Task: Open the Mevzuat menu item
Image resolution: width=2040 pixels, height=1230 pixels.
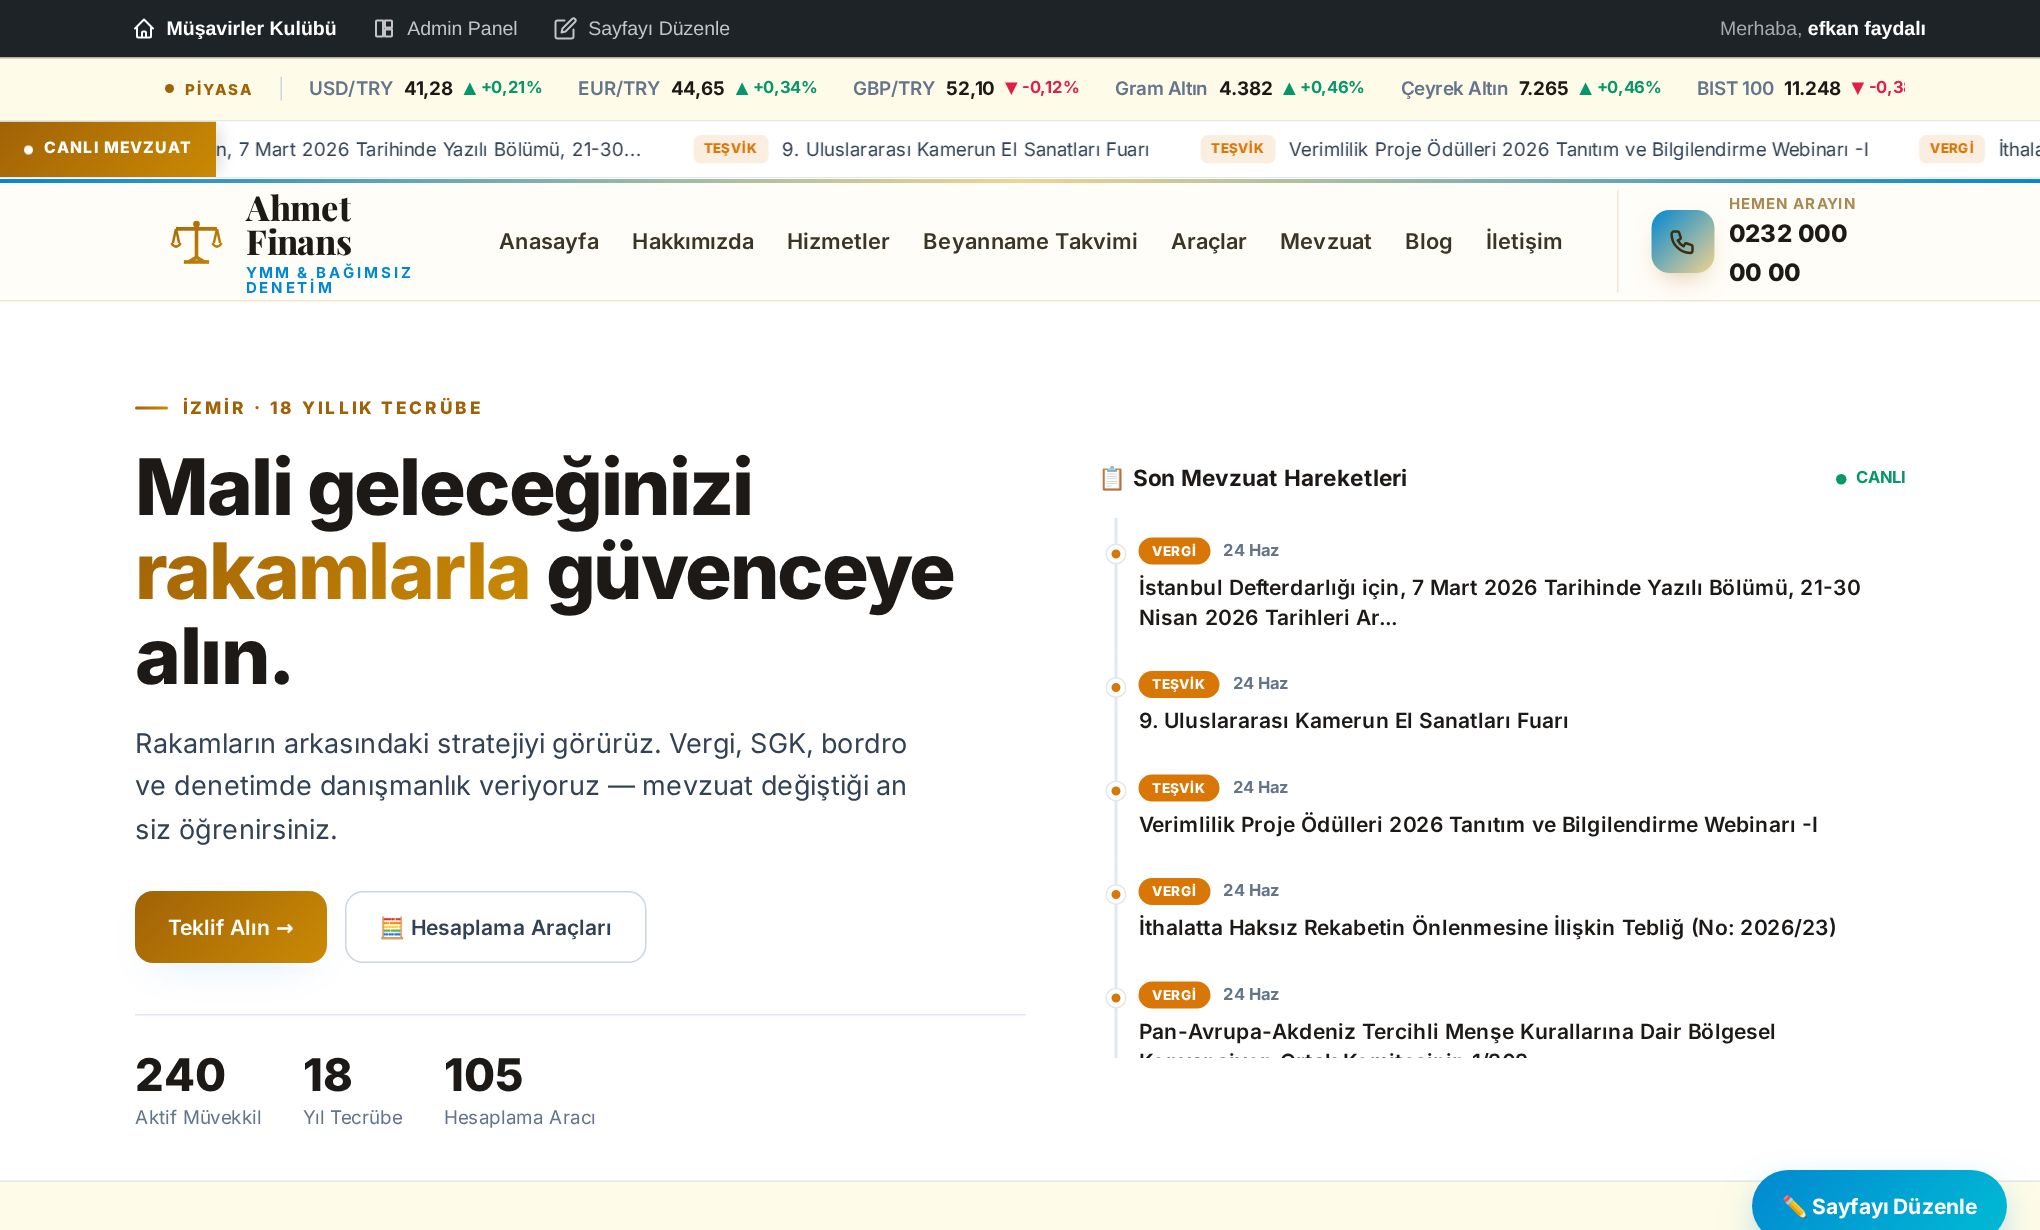Action: point(1326,242)
